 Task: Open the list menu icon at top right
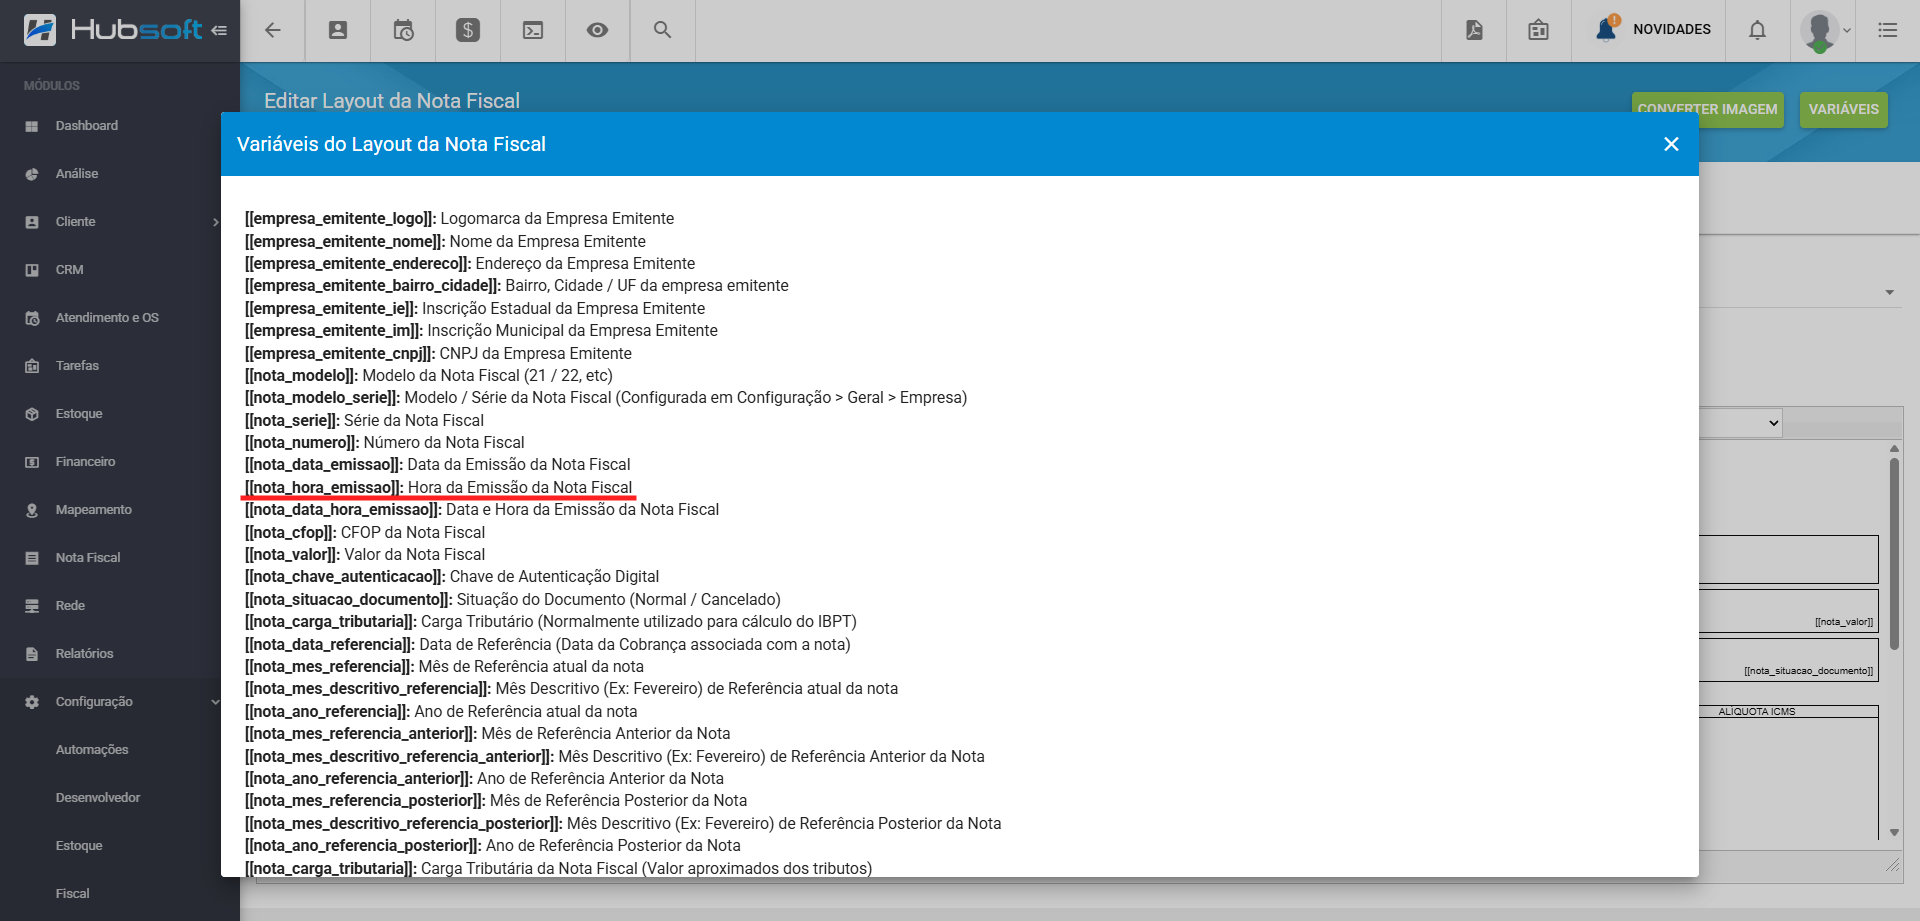[x=1887, y=30]
